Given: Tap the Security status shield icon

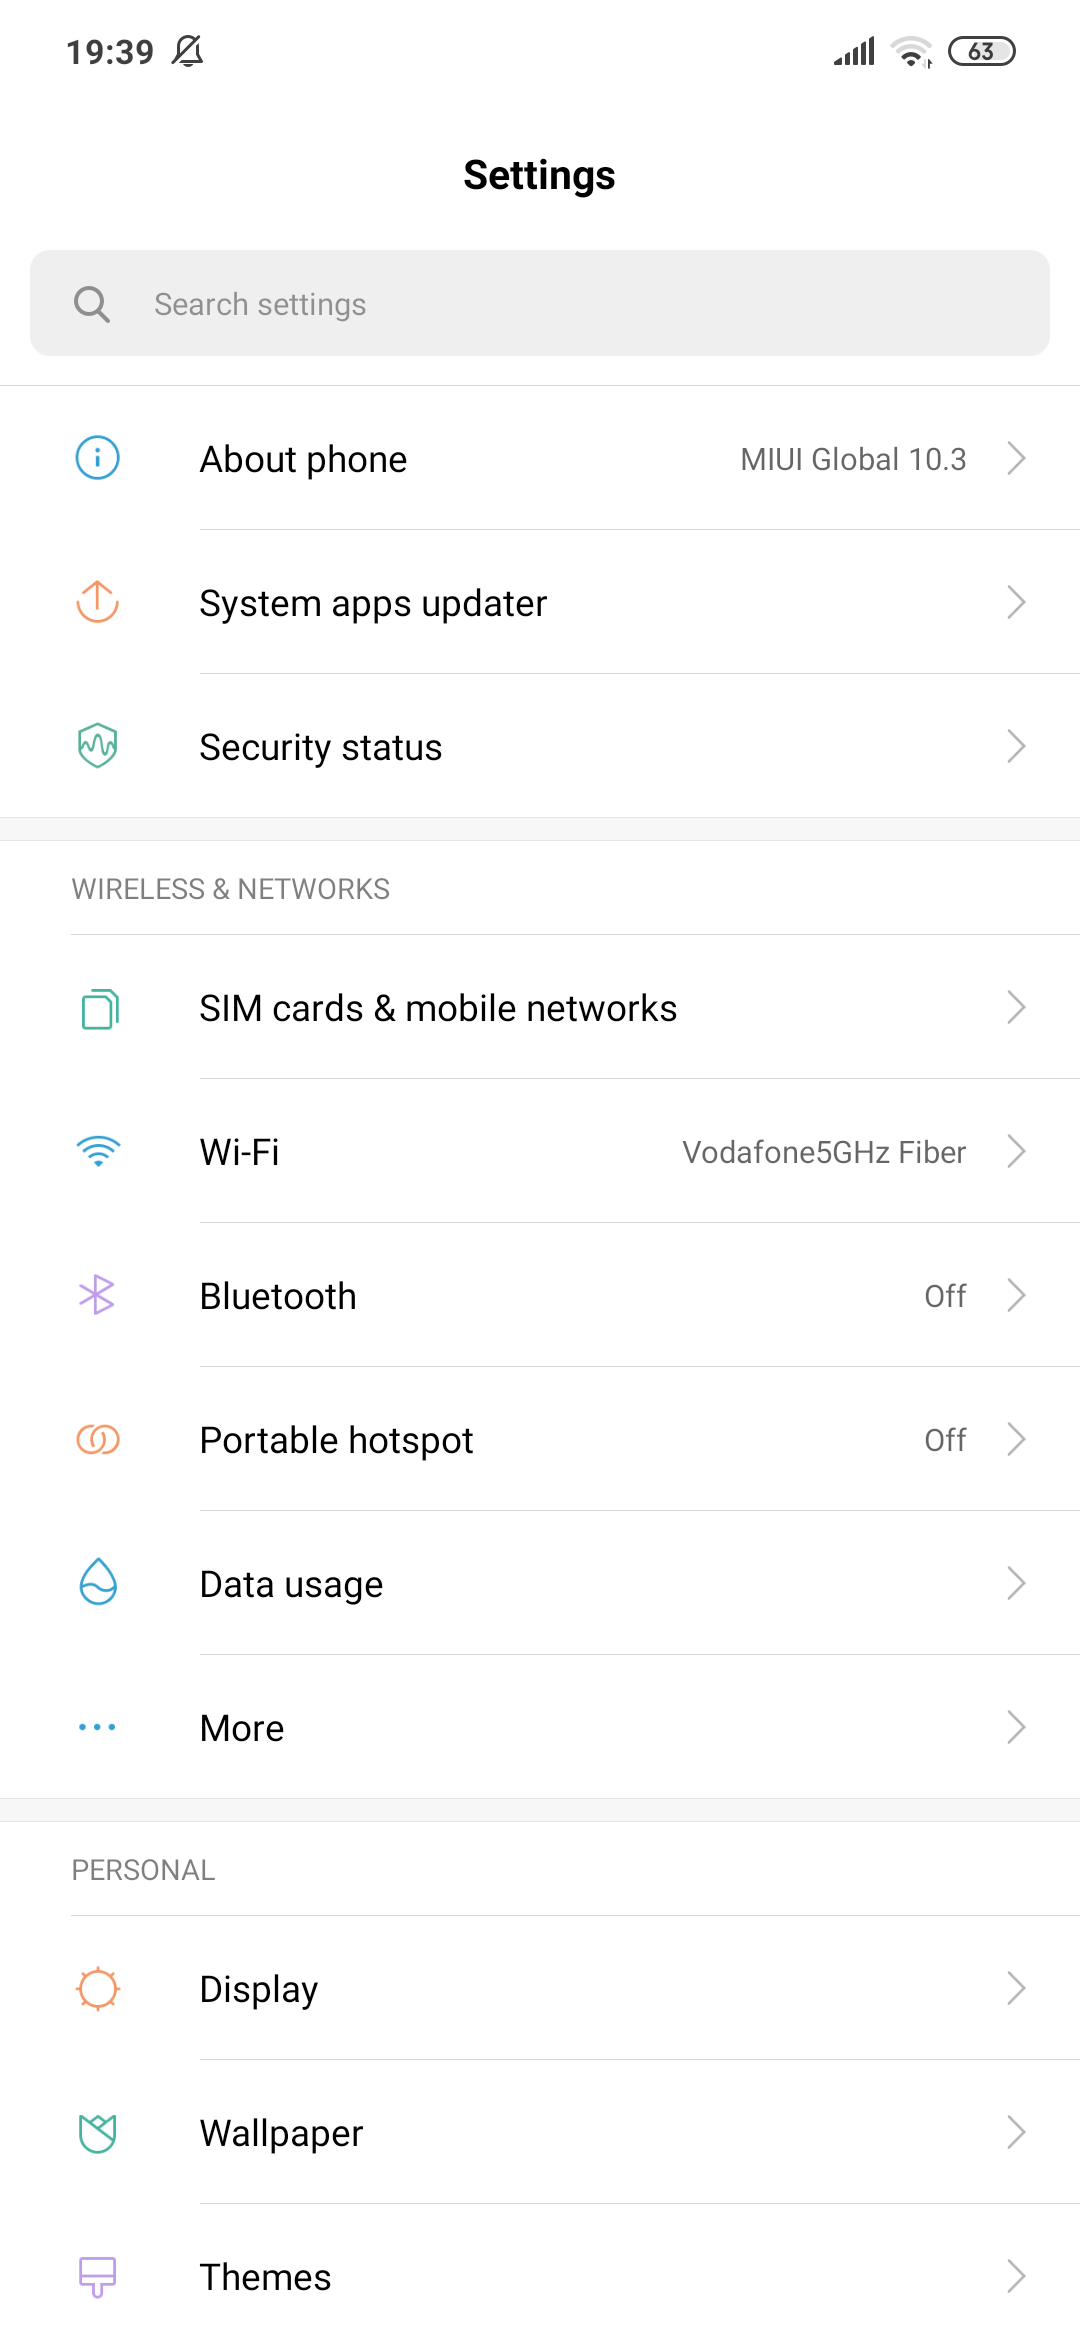Looking at the screenshot, I should point(98,746).
